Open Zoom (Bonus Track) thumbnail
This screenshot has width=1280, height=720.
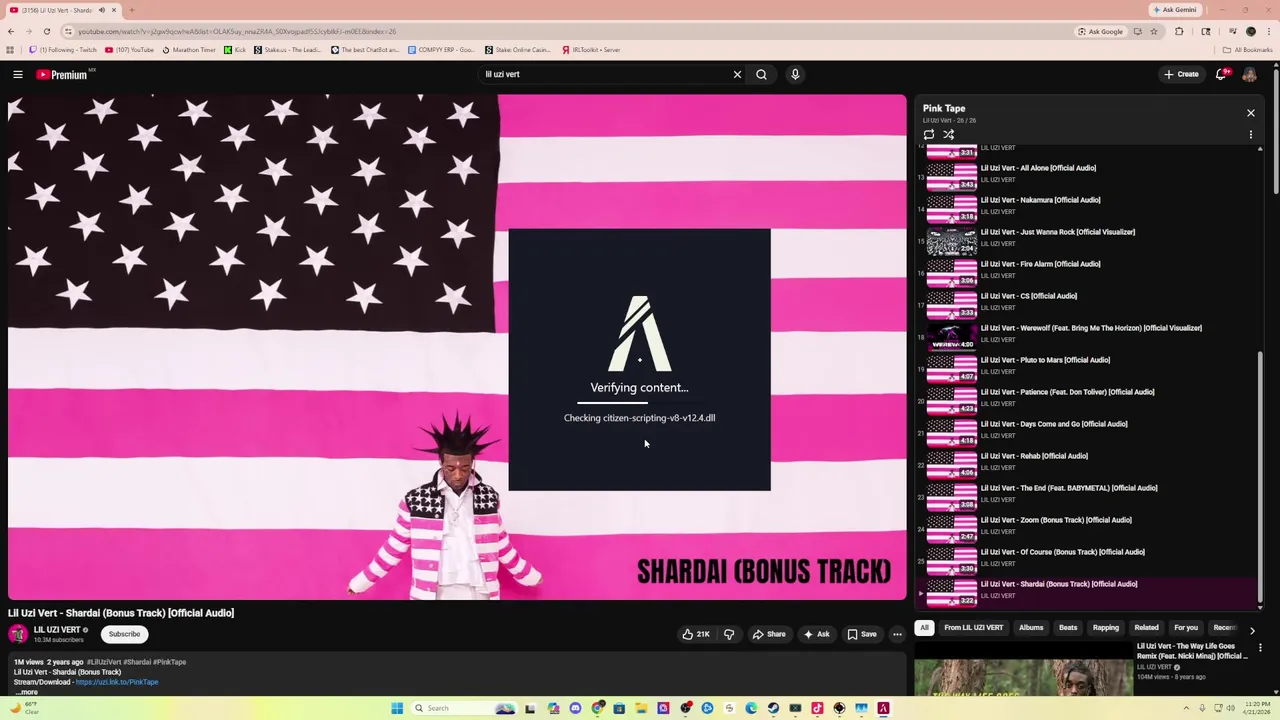click(952, 528)
